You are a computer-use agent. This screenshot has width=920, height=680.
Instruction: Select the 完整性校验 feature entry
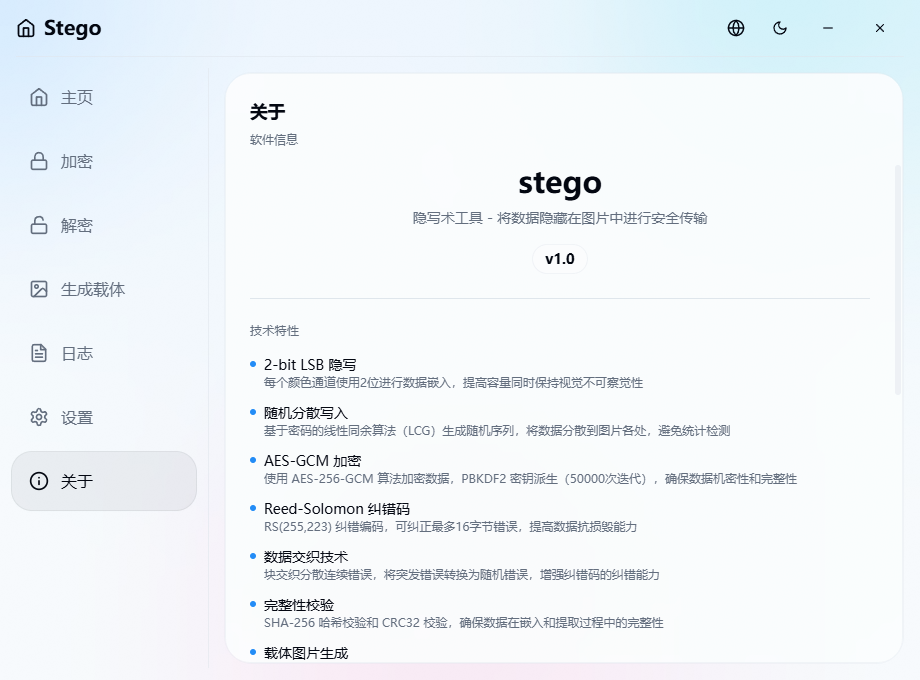tap(299, 605)
